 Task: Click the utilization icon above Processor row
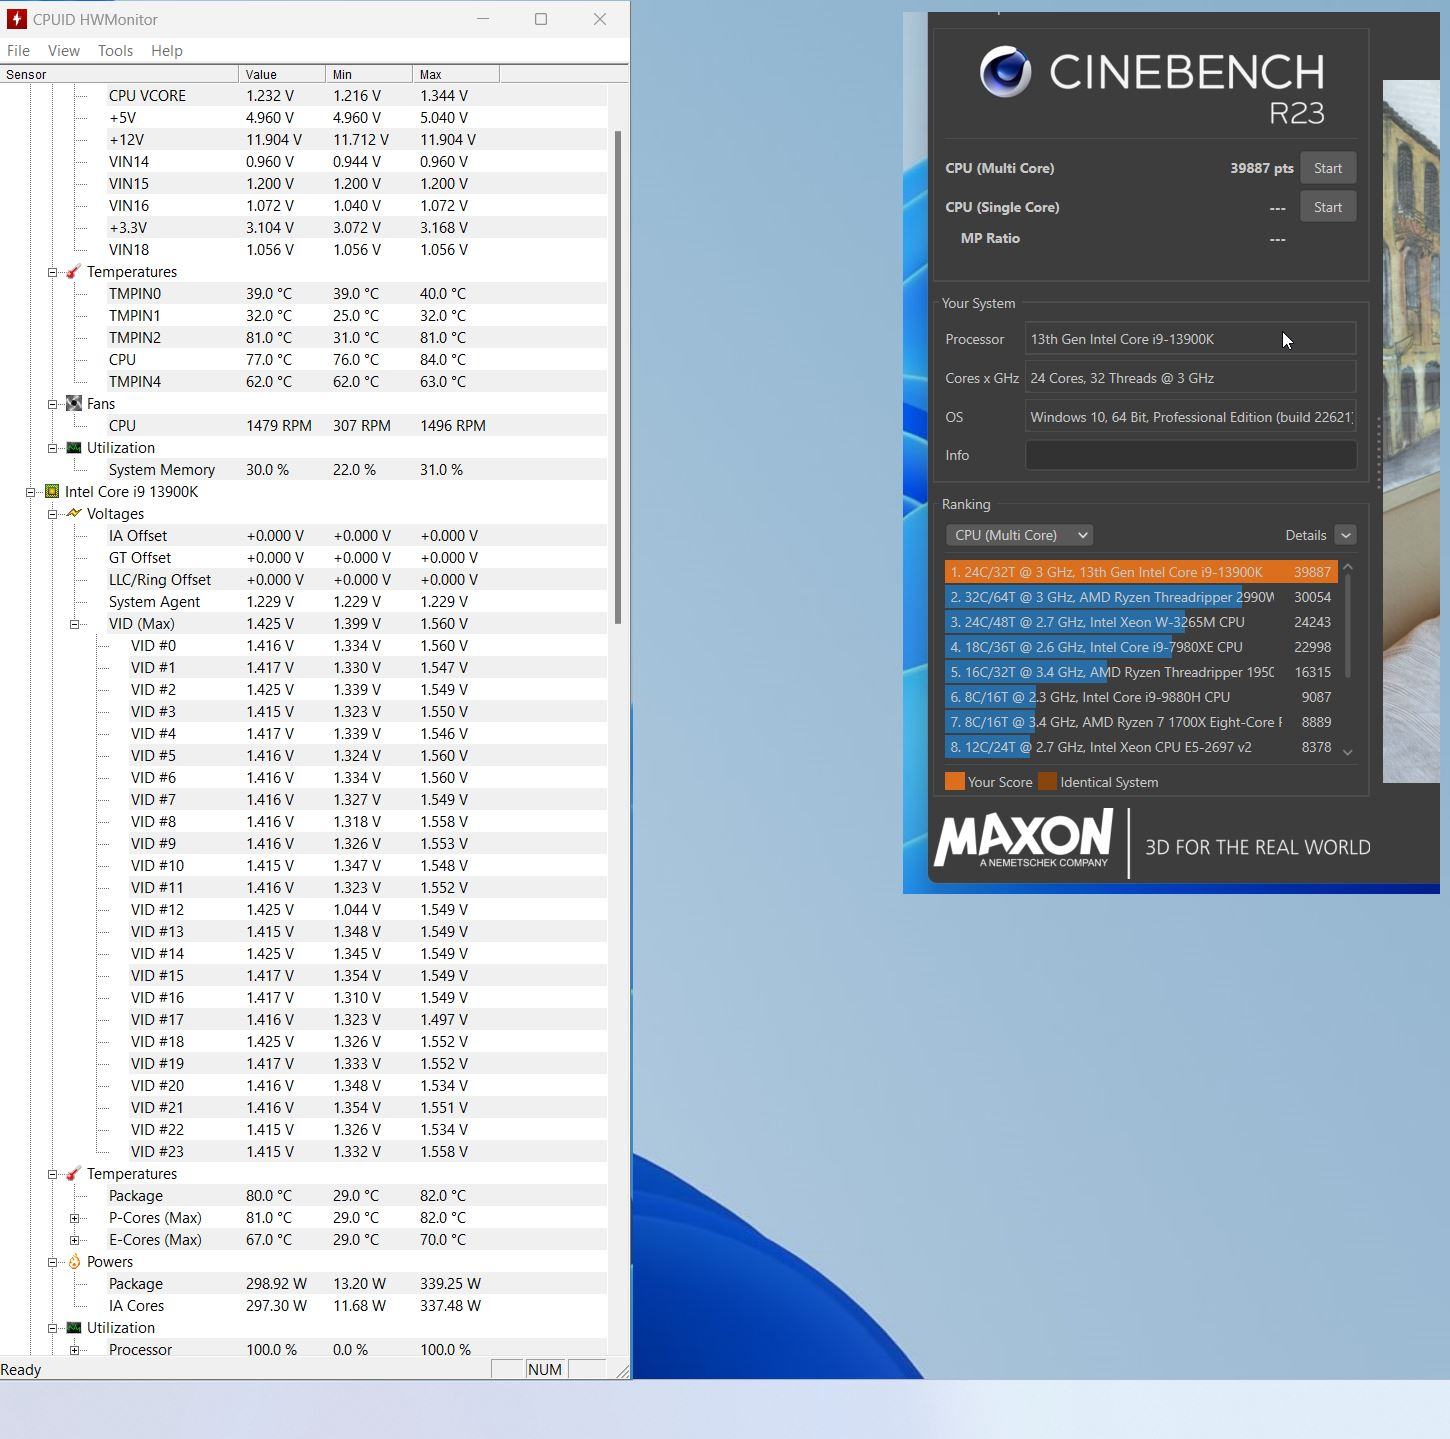[74, 1328]
